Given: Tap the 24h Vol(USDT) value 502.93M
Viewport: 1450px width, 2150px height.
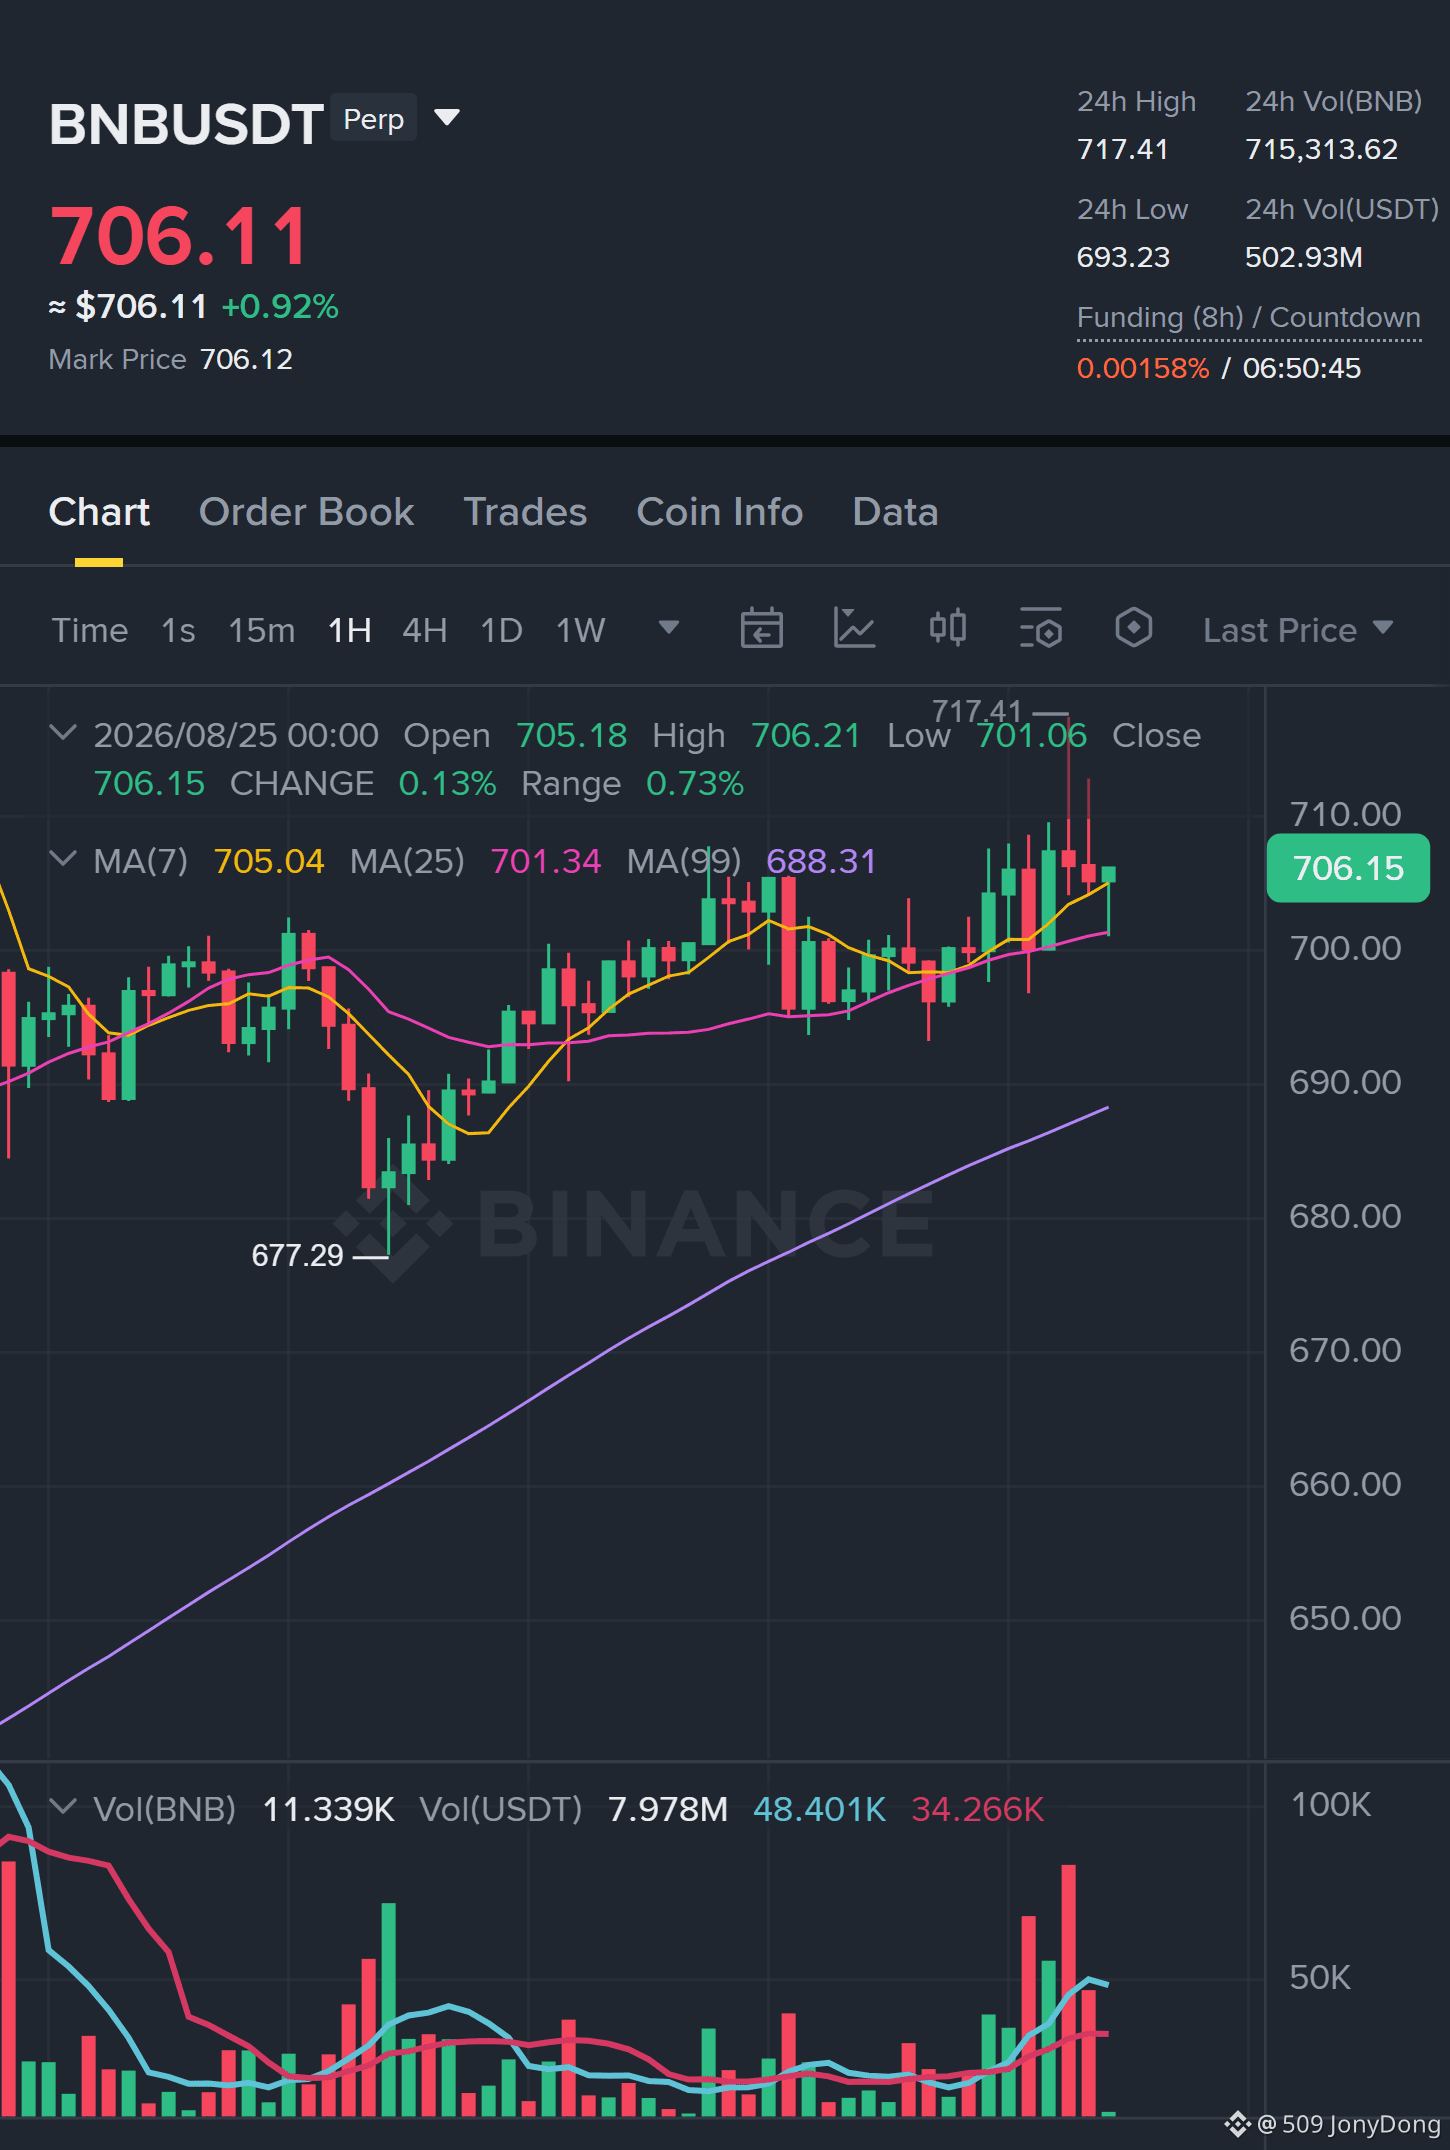Looking at the screenshot, I should (x=1304, y=258).
